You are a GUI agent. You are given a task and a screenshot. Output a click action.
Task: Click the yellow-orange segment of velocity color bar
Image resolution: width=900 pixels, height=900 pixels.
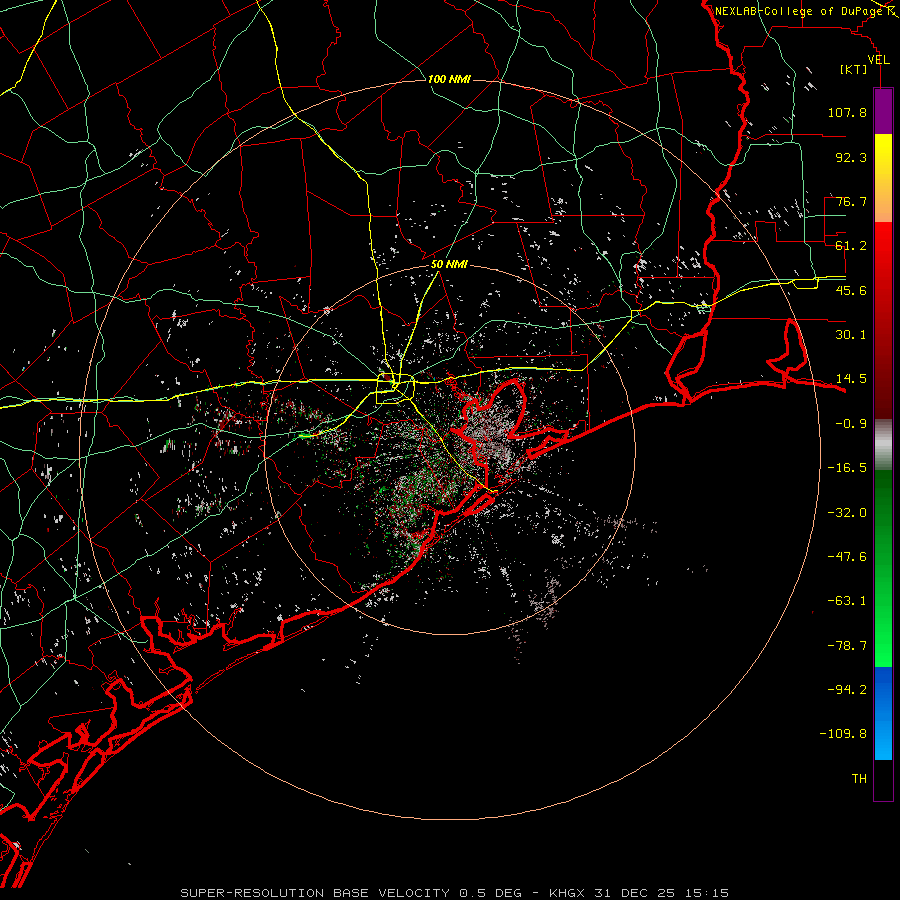tap(883, 178)
